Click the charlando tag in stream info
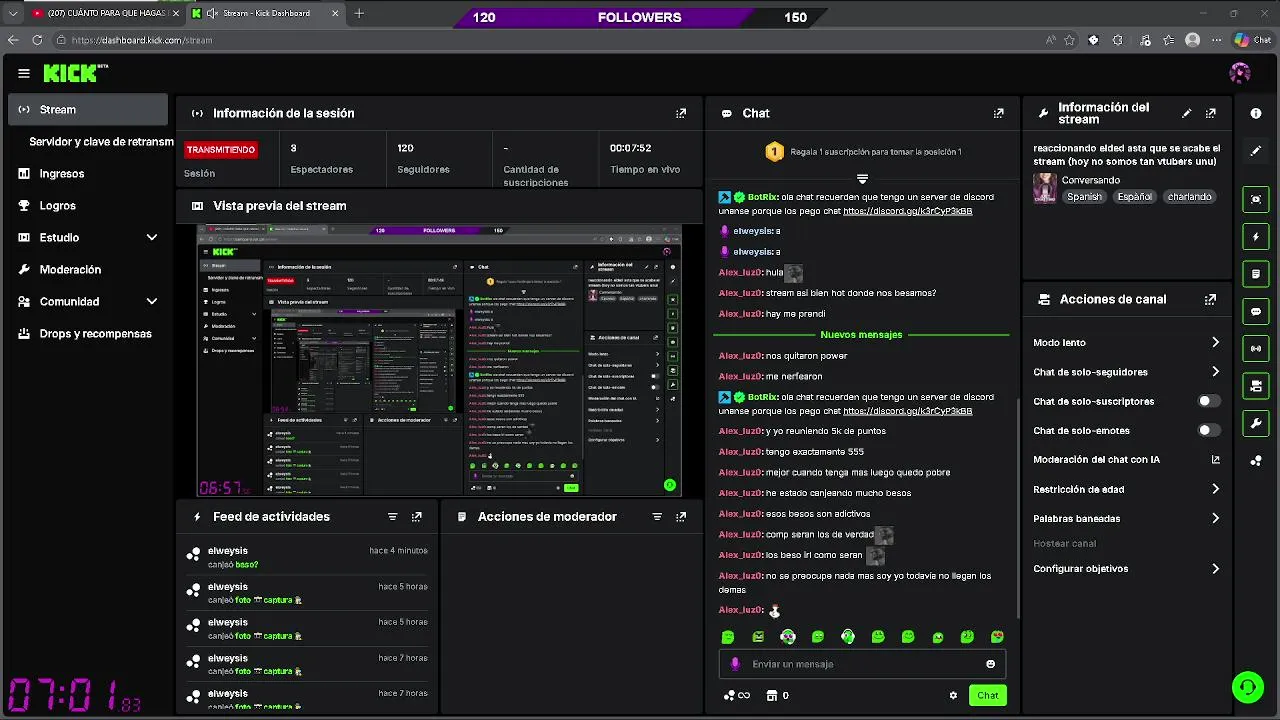 [x=1189, y=197]
